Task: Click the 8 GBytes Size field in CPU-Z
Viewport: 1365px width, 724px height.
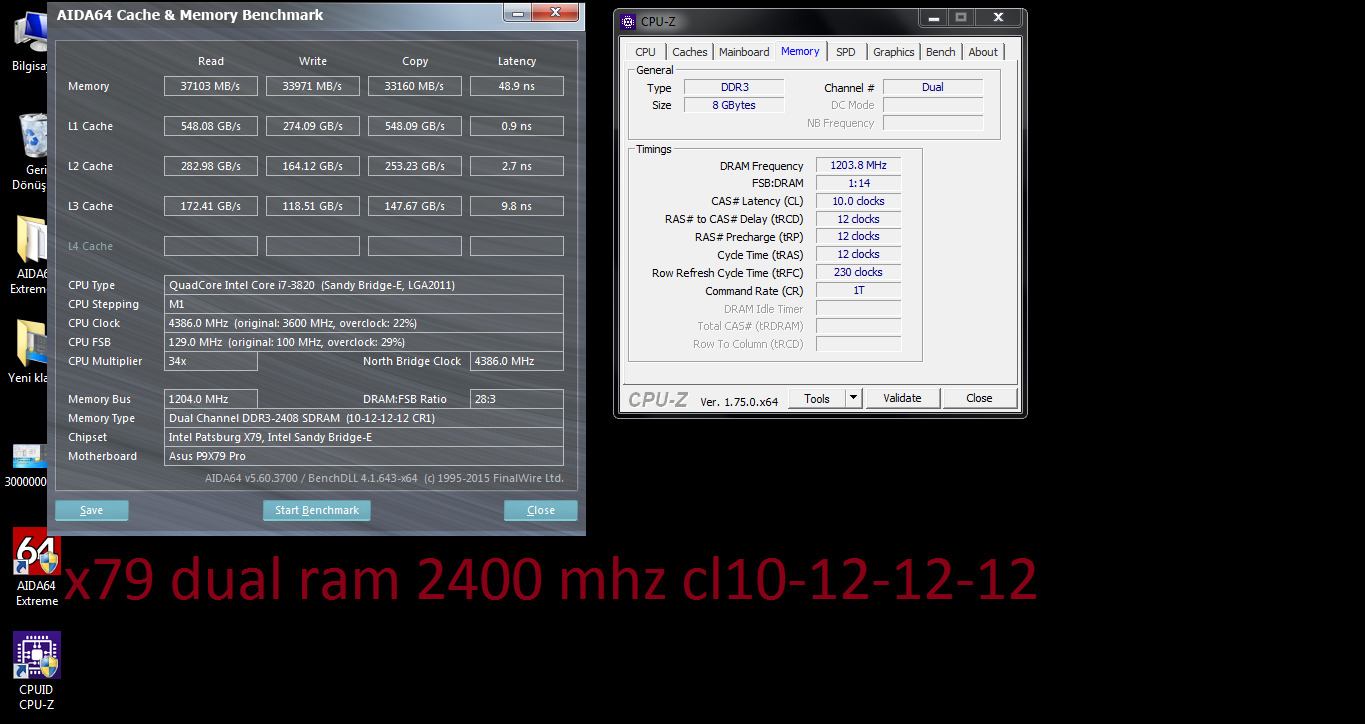Action: pos(734,105)
